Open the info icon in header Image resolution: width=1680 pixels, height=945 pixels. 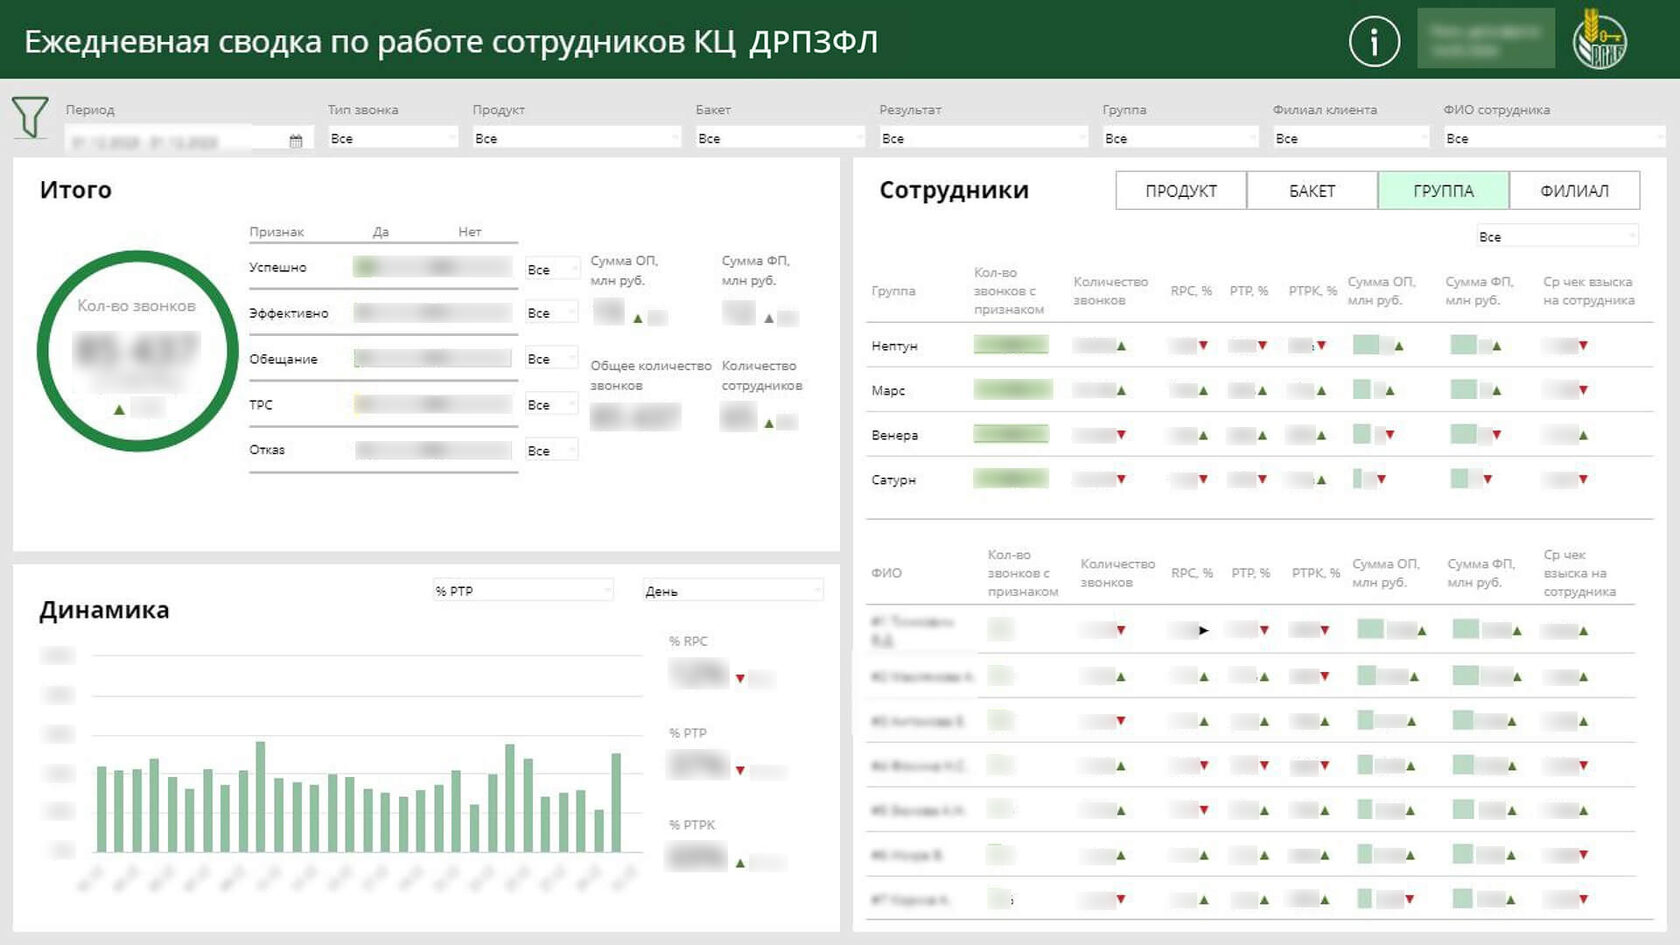pyautogui.click(x=1374, y=42)
